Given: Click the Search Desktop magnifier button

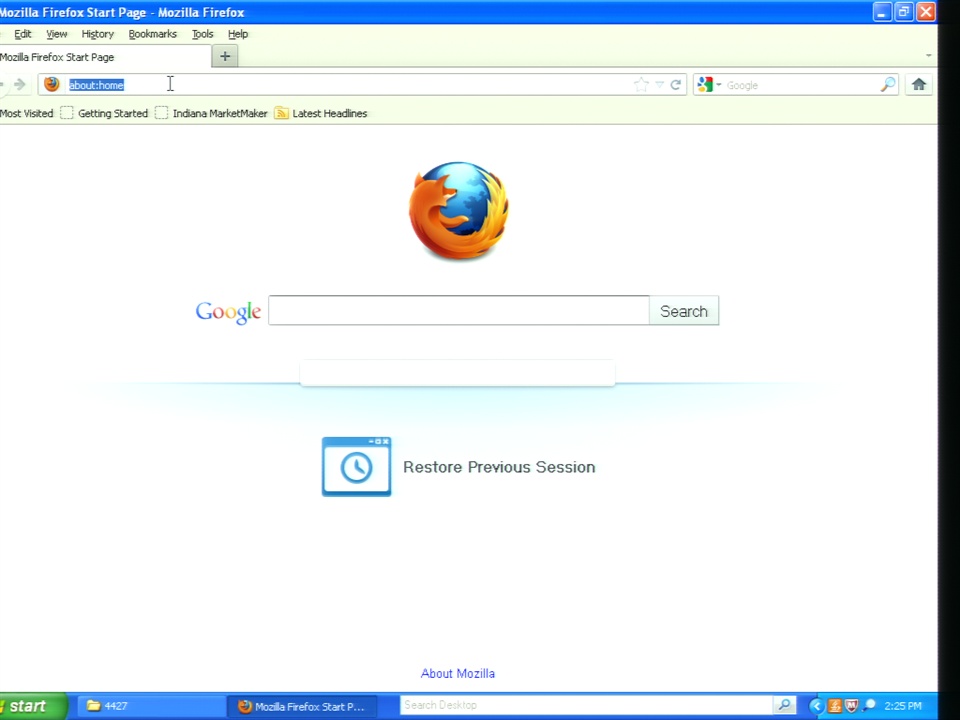Looking at the screenshot, I should pyautogui.click(x=784, y=705).
